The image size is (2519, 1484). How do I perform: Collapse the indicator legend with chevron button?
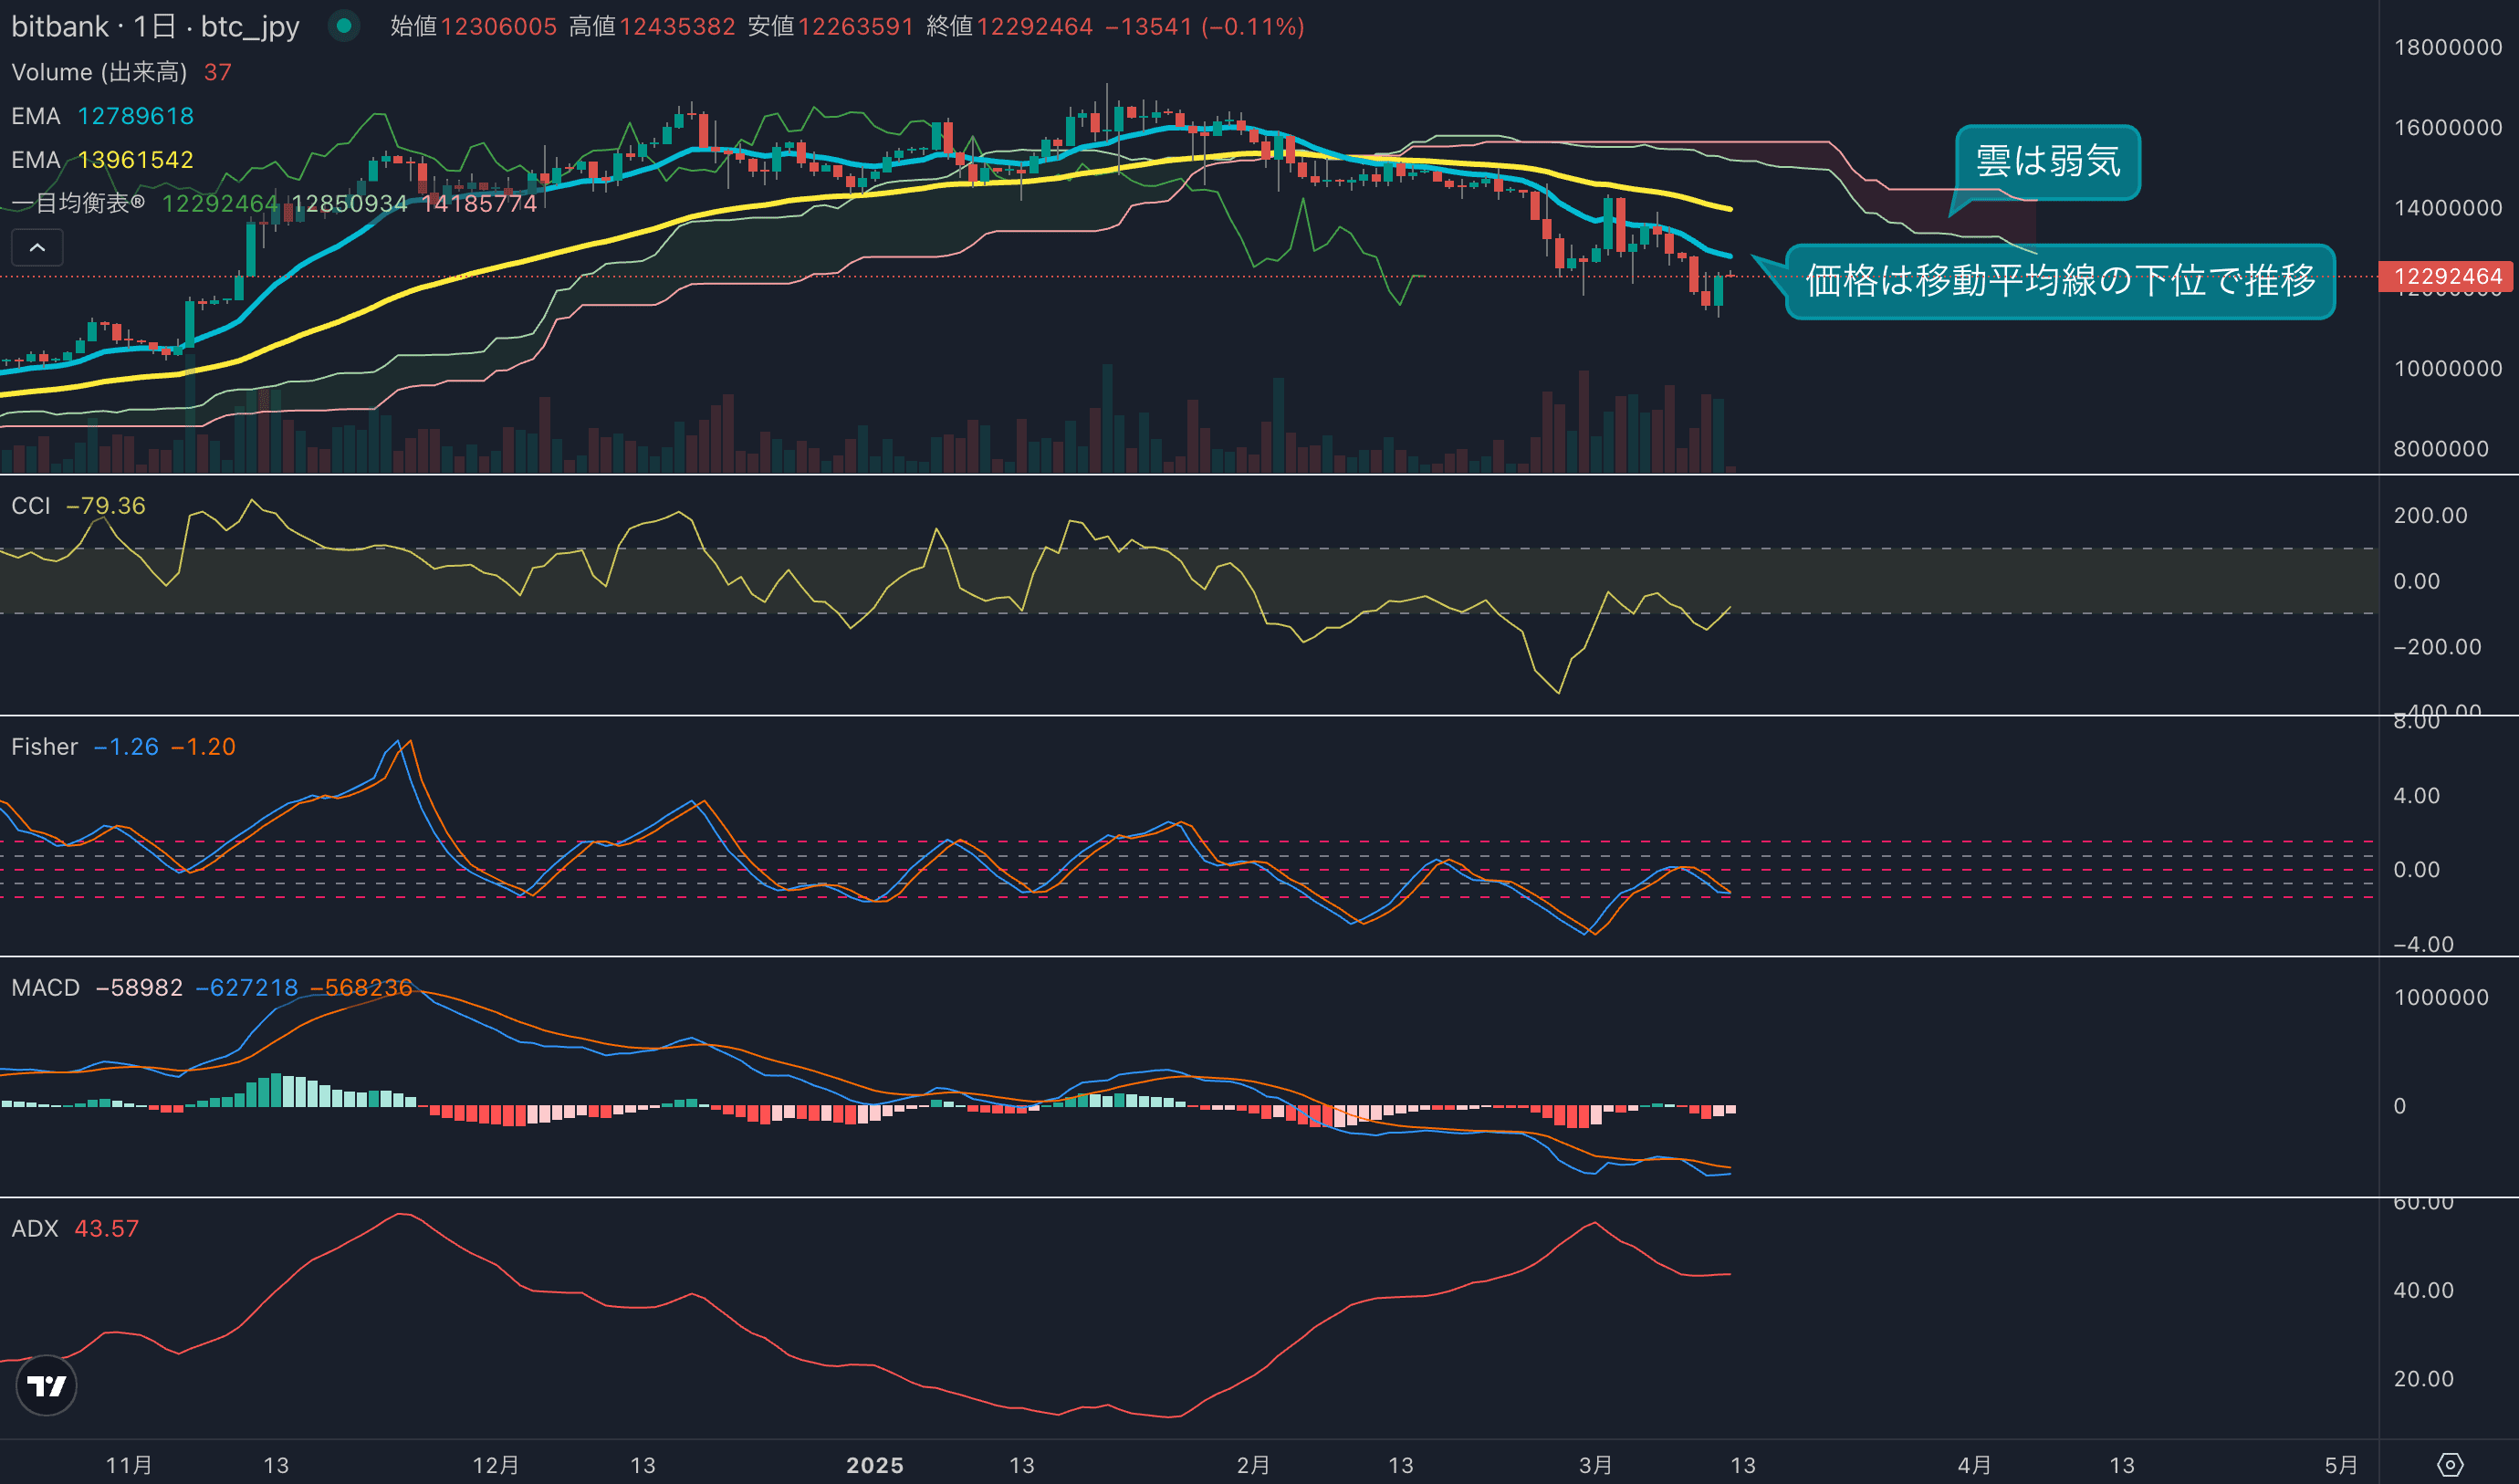coord(37,248)
